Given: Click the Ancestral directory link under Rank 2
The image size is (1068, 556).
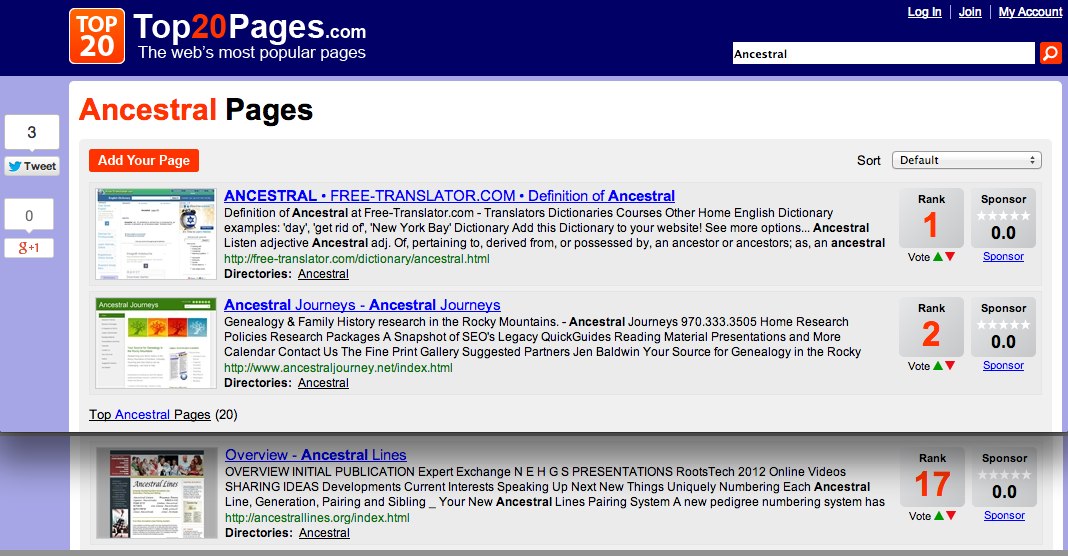Looking at the screenshot, I should 324,383.
